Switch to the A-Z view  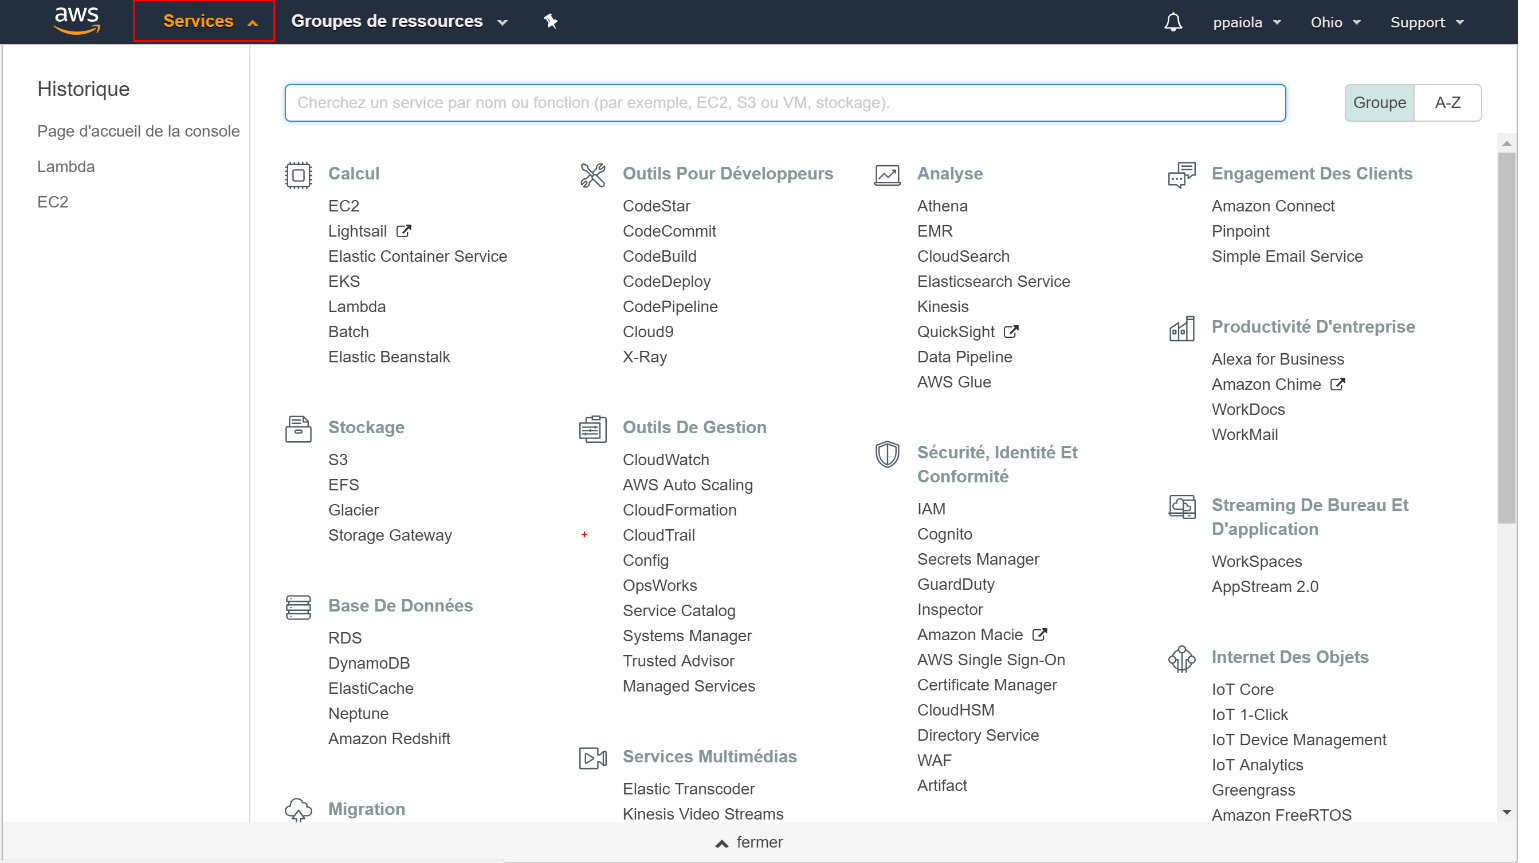(1448, 103)
